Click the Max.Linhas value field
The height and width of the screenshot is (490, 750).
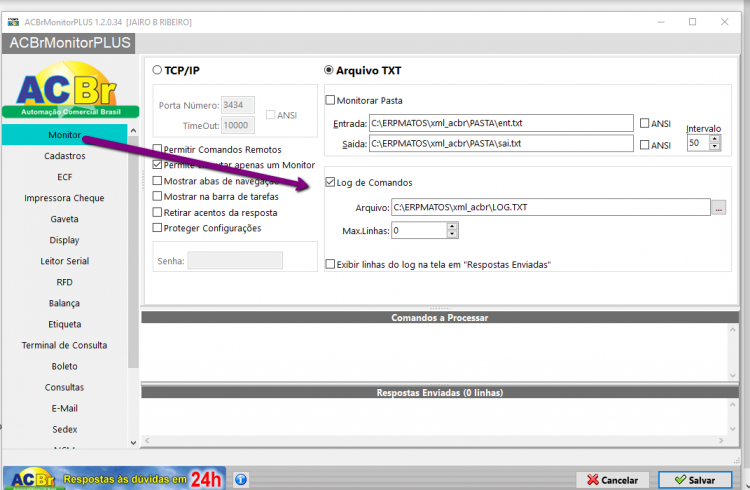419,230
